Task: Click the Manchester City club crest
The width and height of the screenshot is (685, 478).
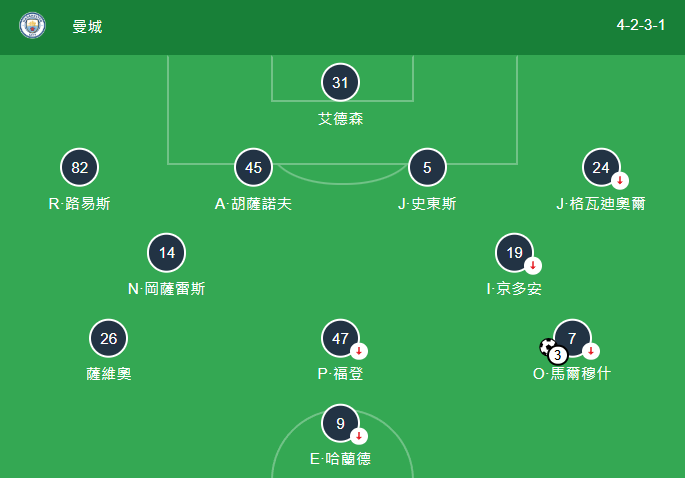Action: click(32, 25)
